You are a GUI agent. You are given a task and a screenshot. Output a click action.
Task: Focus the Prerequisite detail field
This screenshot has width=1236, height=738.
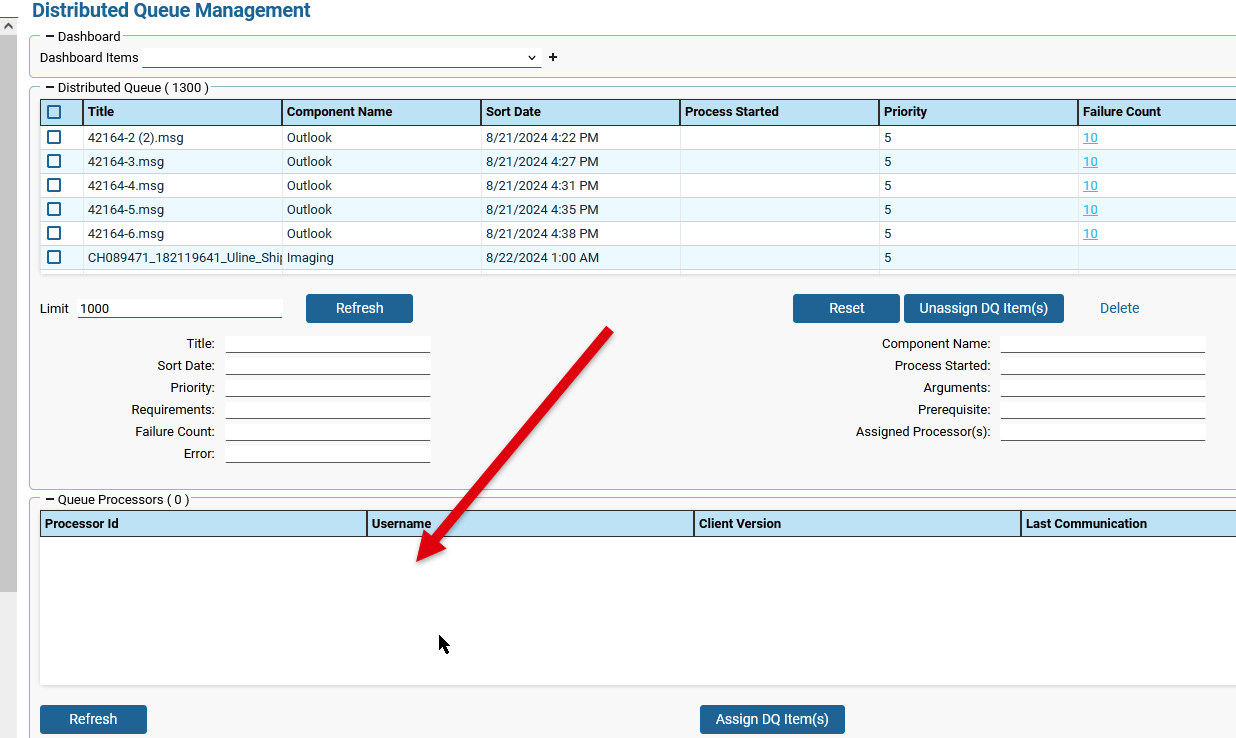(1103, 409)
